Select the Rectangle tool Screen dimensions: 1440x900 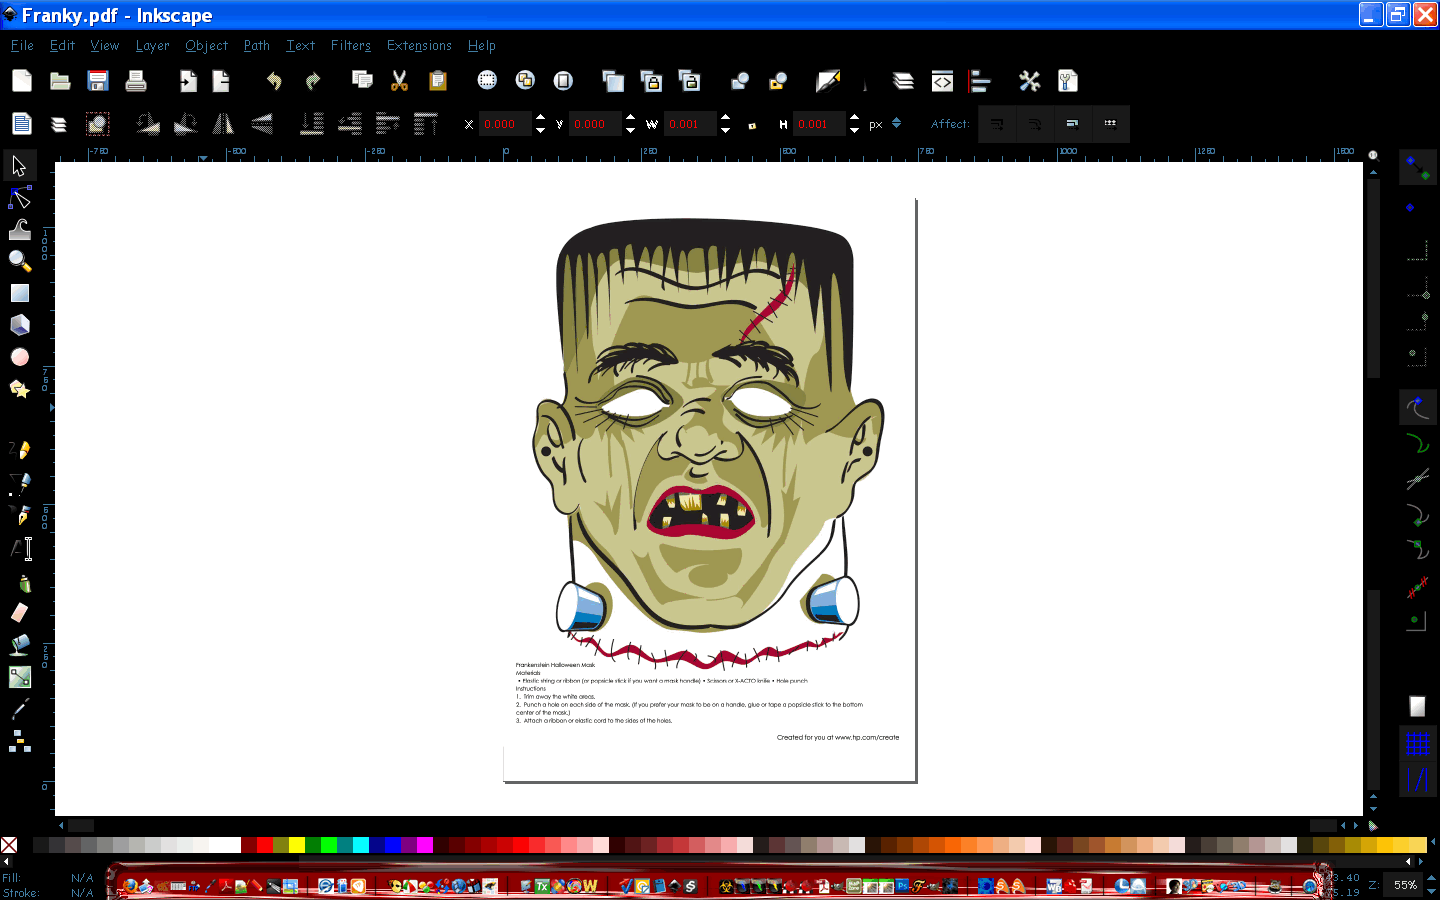(x=19, y=293)
